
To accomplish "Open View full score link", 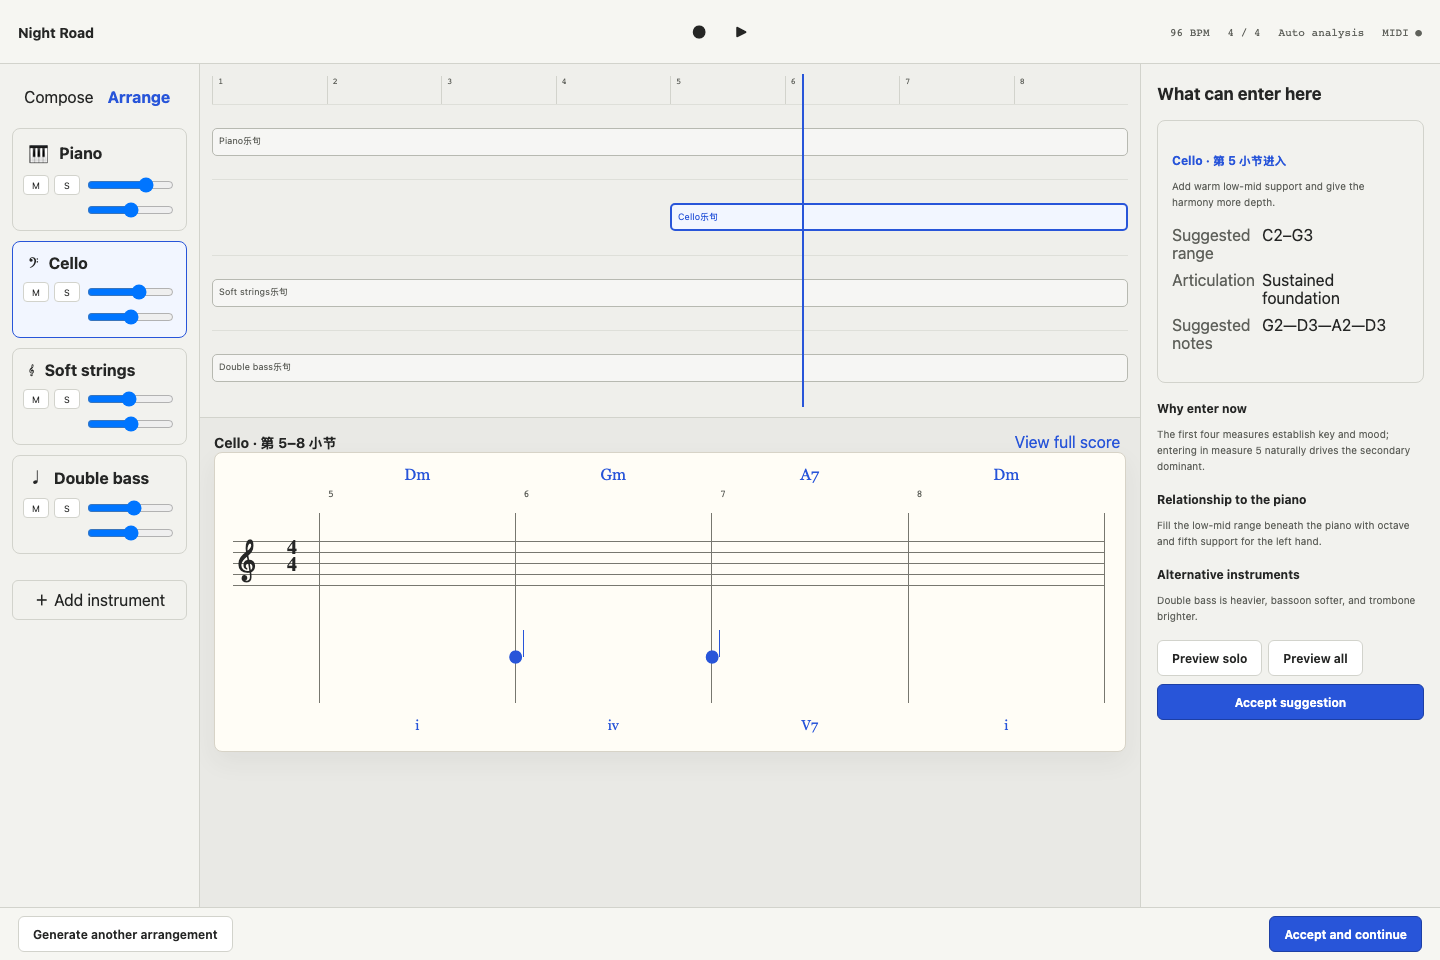I will [1067, 442].
